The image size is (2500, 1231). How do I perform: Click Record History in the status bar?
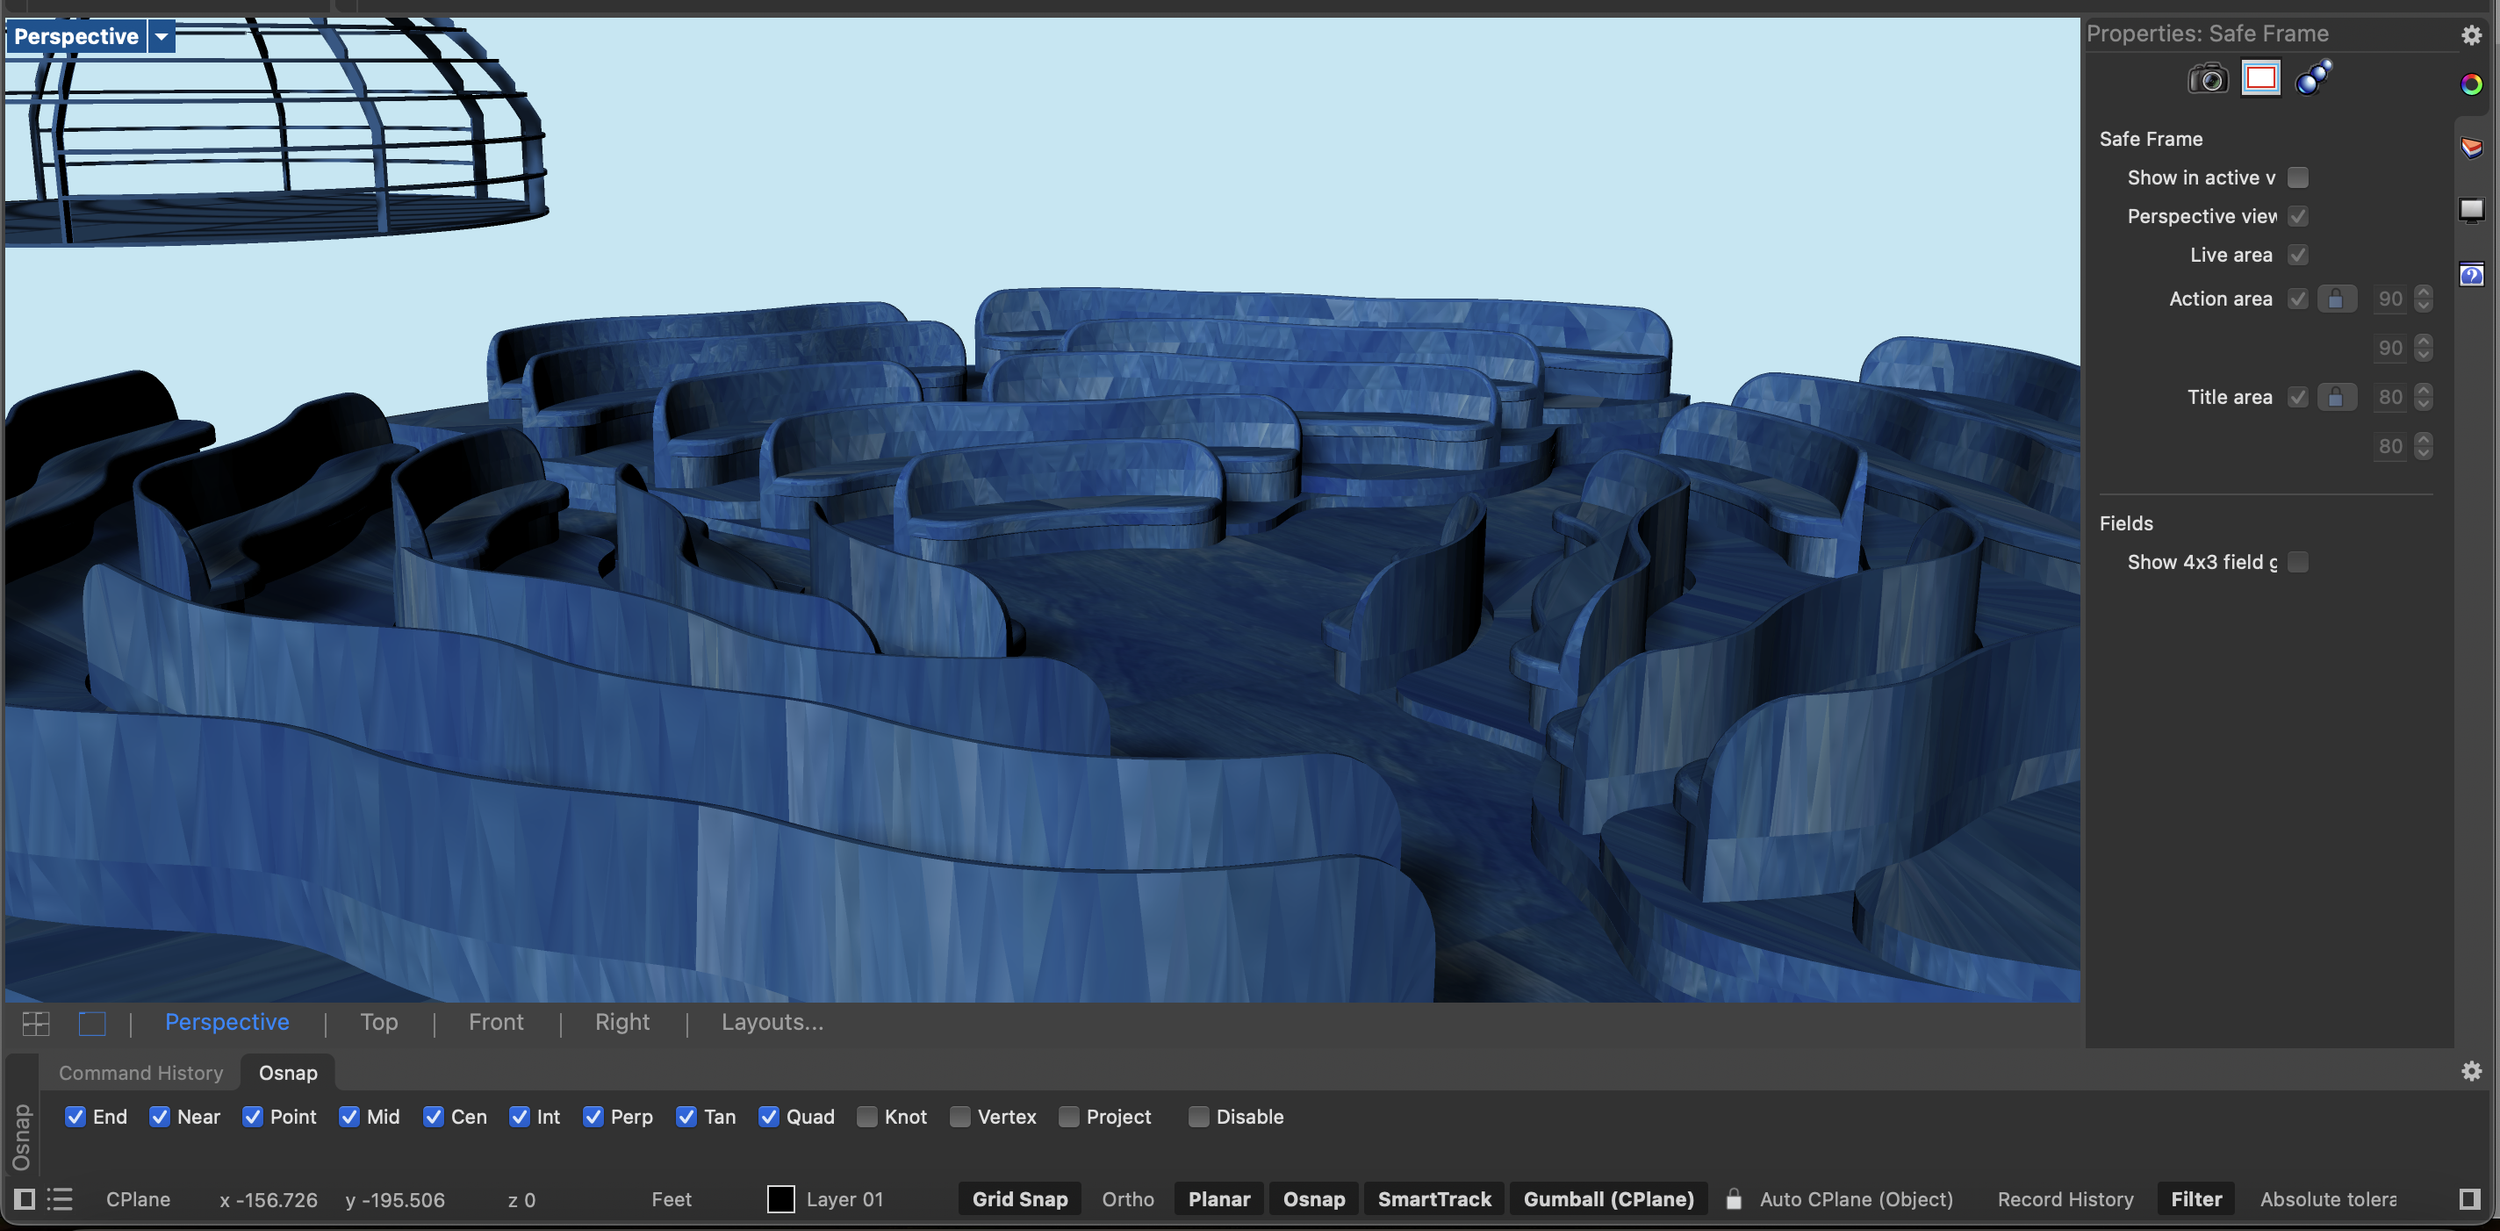point(2065,1199)
